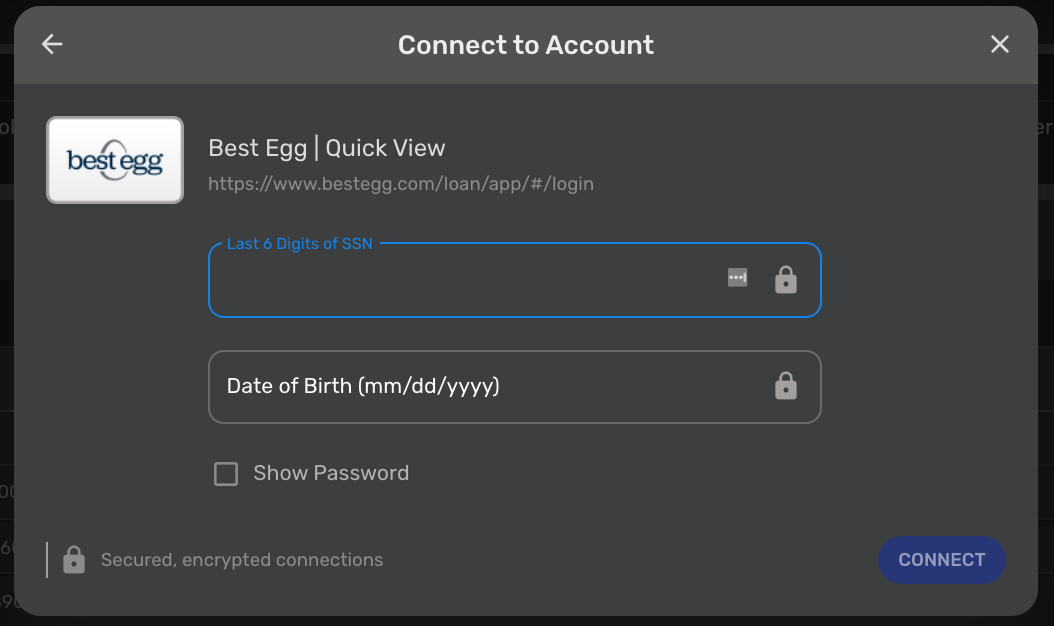Viewport: 1054px width, 626px height.
Task: Click the Date of Birth (mm/dd/yyyy) placeholder text
Action: click(363, 386)
